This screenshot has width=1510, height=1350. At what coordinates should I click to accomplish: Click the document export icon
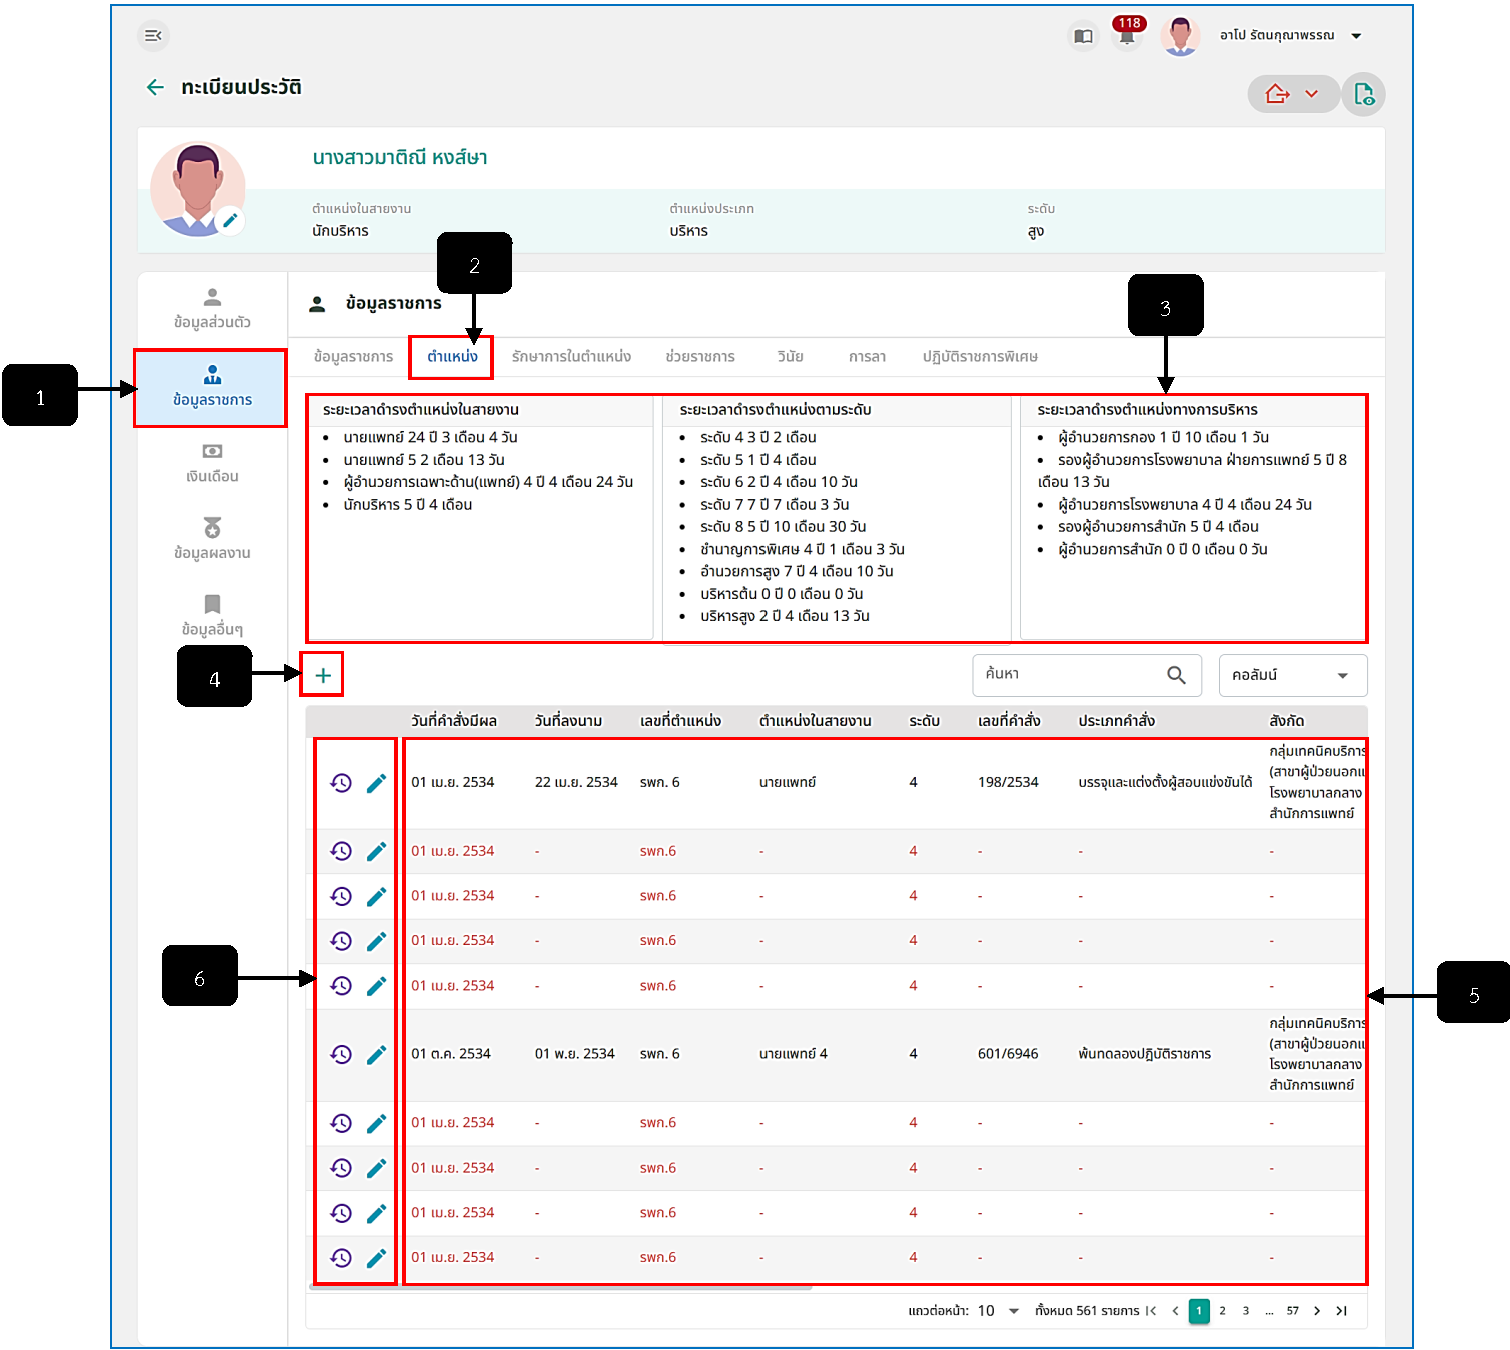1363,94
